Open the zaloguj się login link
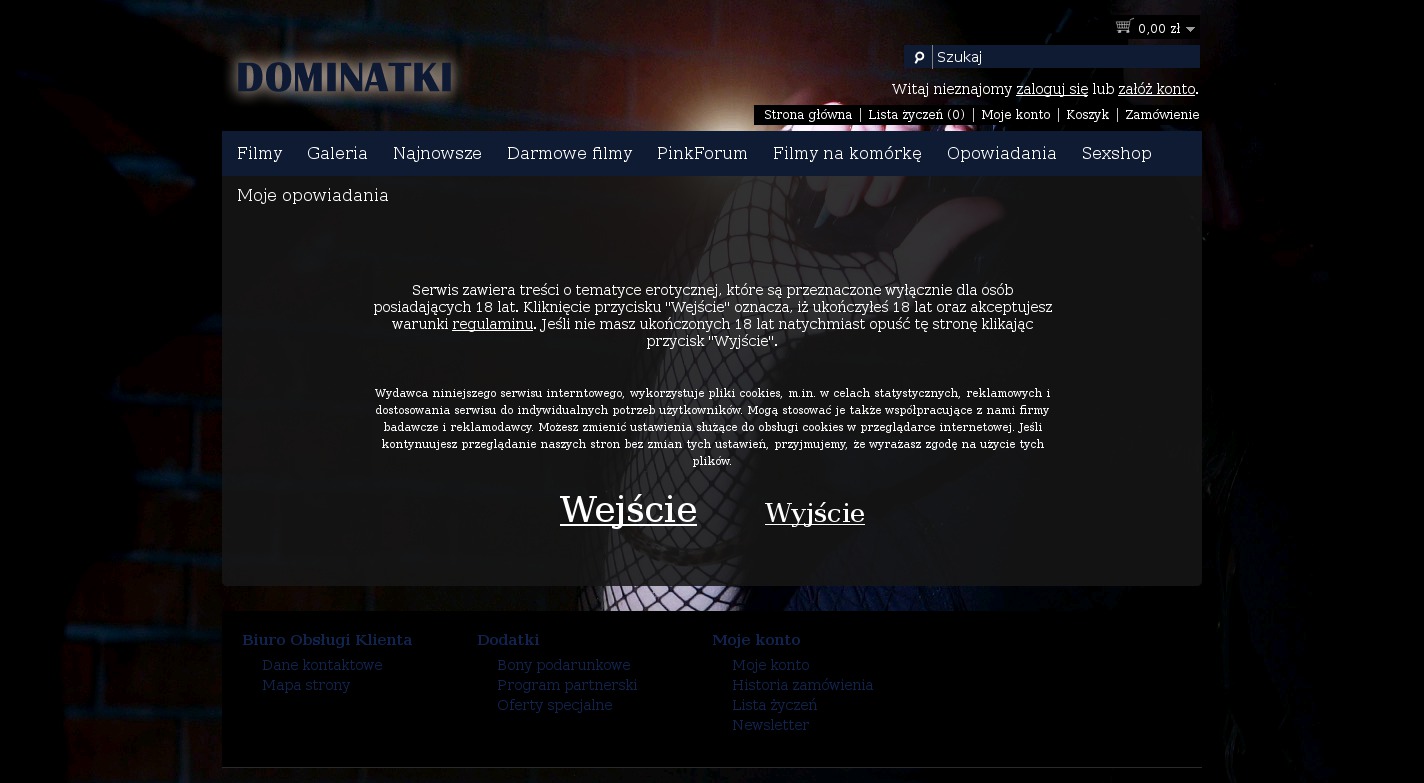This screenshot has width=1424, height=783. coord(1051,89)
